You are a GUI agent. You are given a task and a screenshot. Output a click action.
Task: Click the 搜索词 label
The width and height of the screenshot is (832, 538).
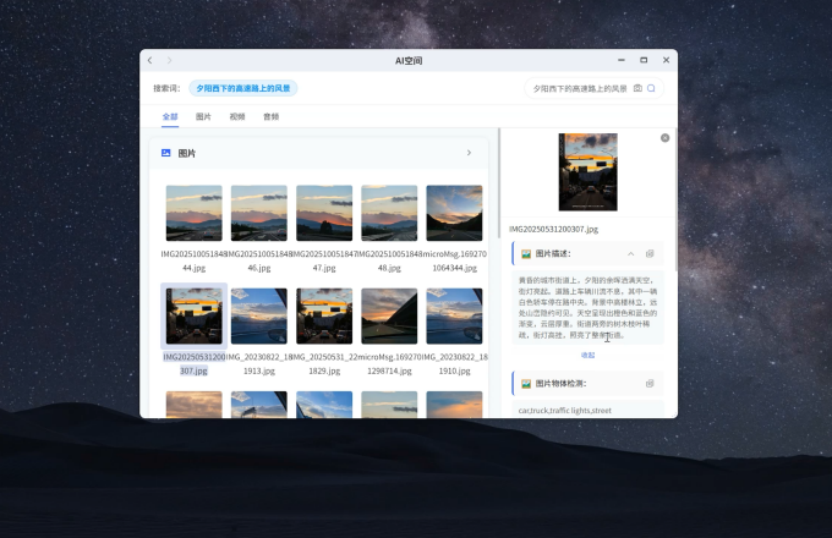(167, 88)
